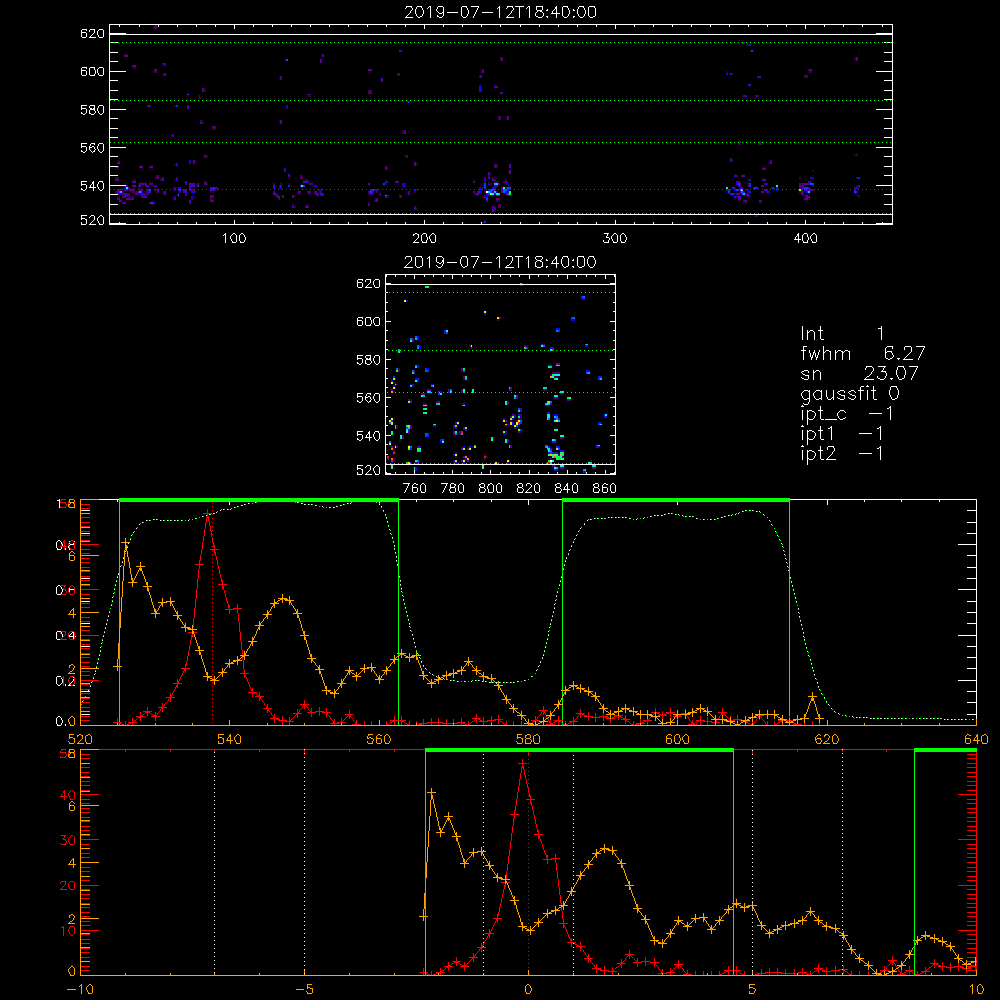Select the 'sn 23.07' readout
The width and height of the screenshot is (1000, 1000).
(x=859, y=373)
